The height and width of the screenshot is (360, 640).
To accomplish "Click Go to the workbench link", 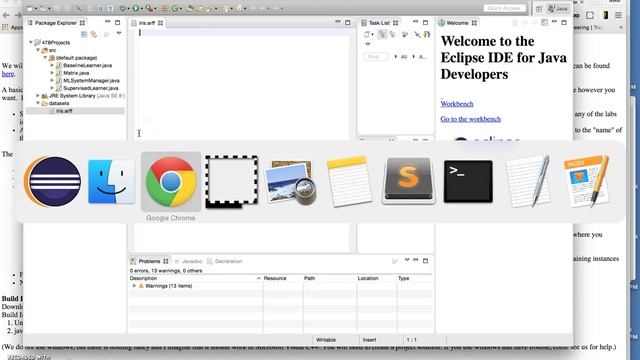I will [470, 119].
